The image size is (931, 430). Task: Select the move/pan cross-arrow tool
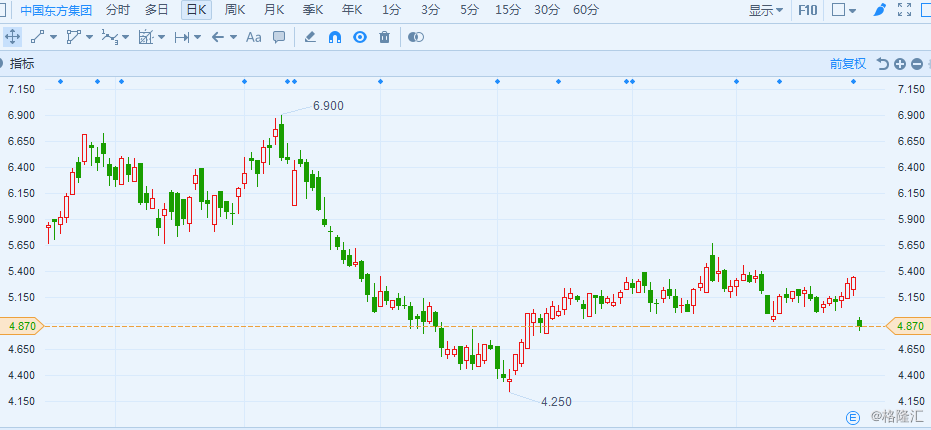click(x=12, y=37)
